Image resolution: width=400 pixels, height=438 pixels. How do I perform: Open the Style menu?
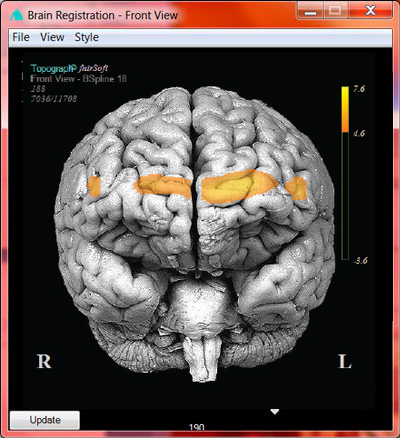tap(86, 37)
